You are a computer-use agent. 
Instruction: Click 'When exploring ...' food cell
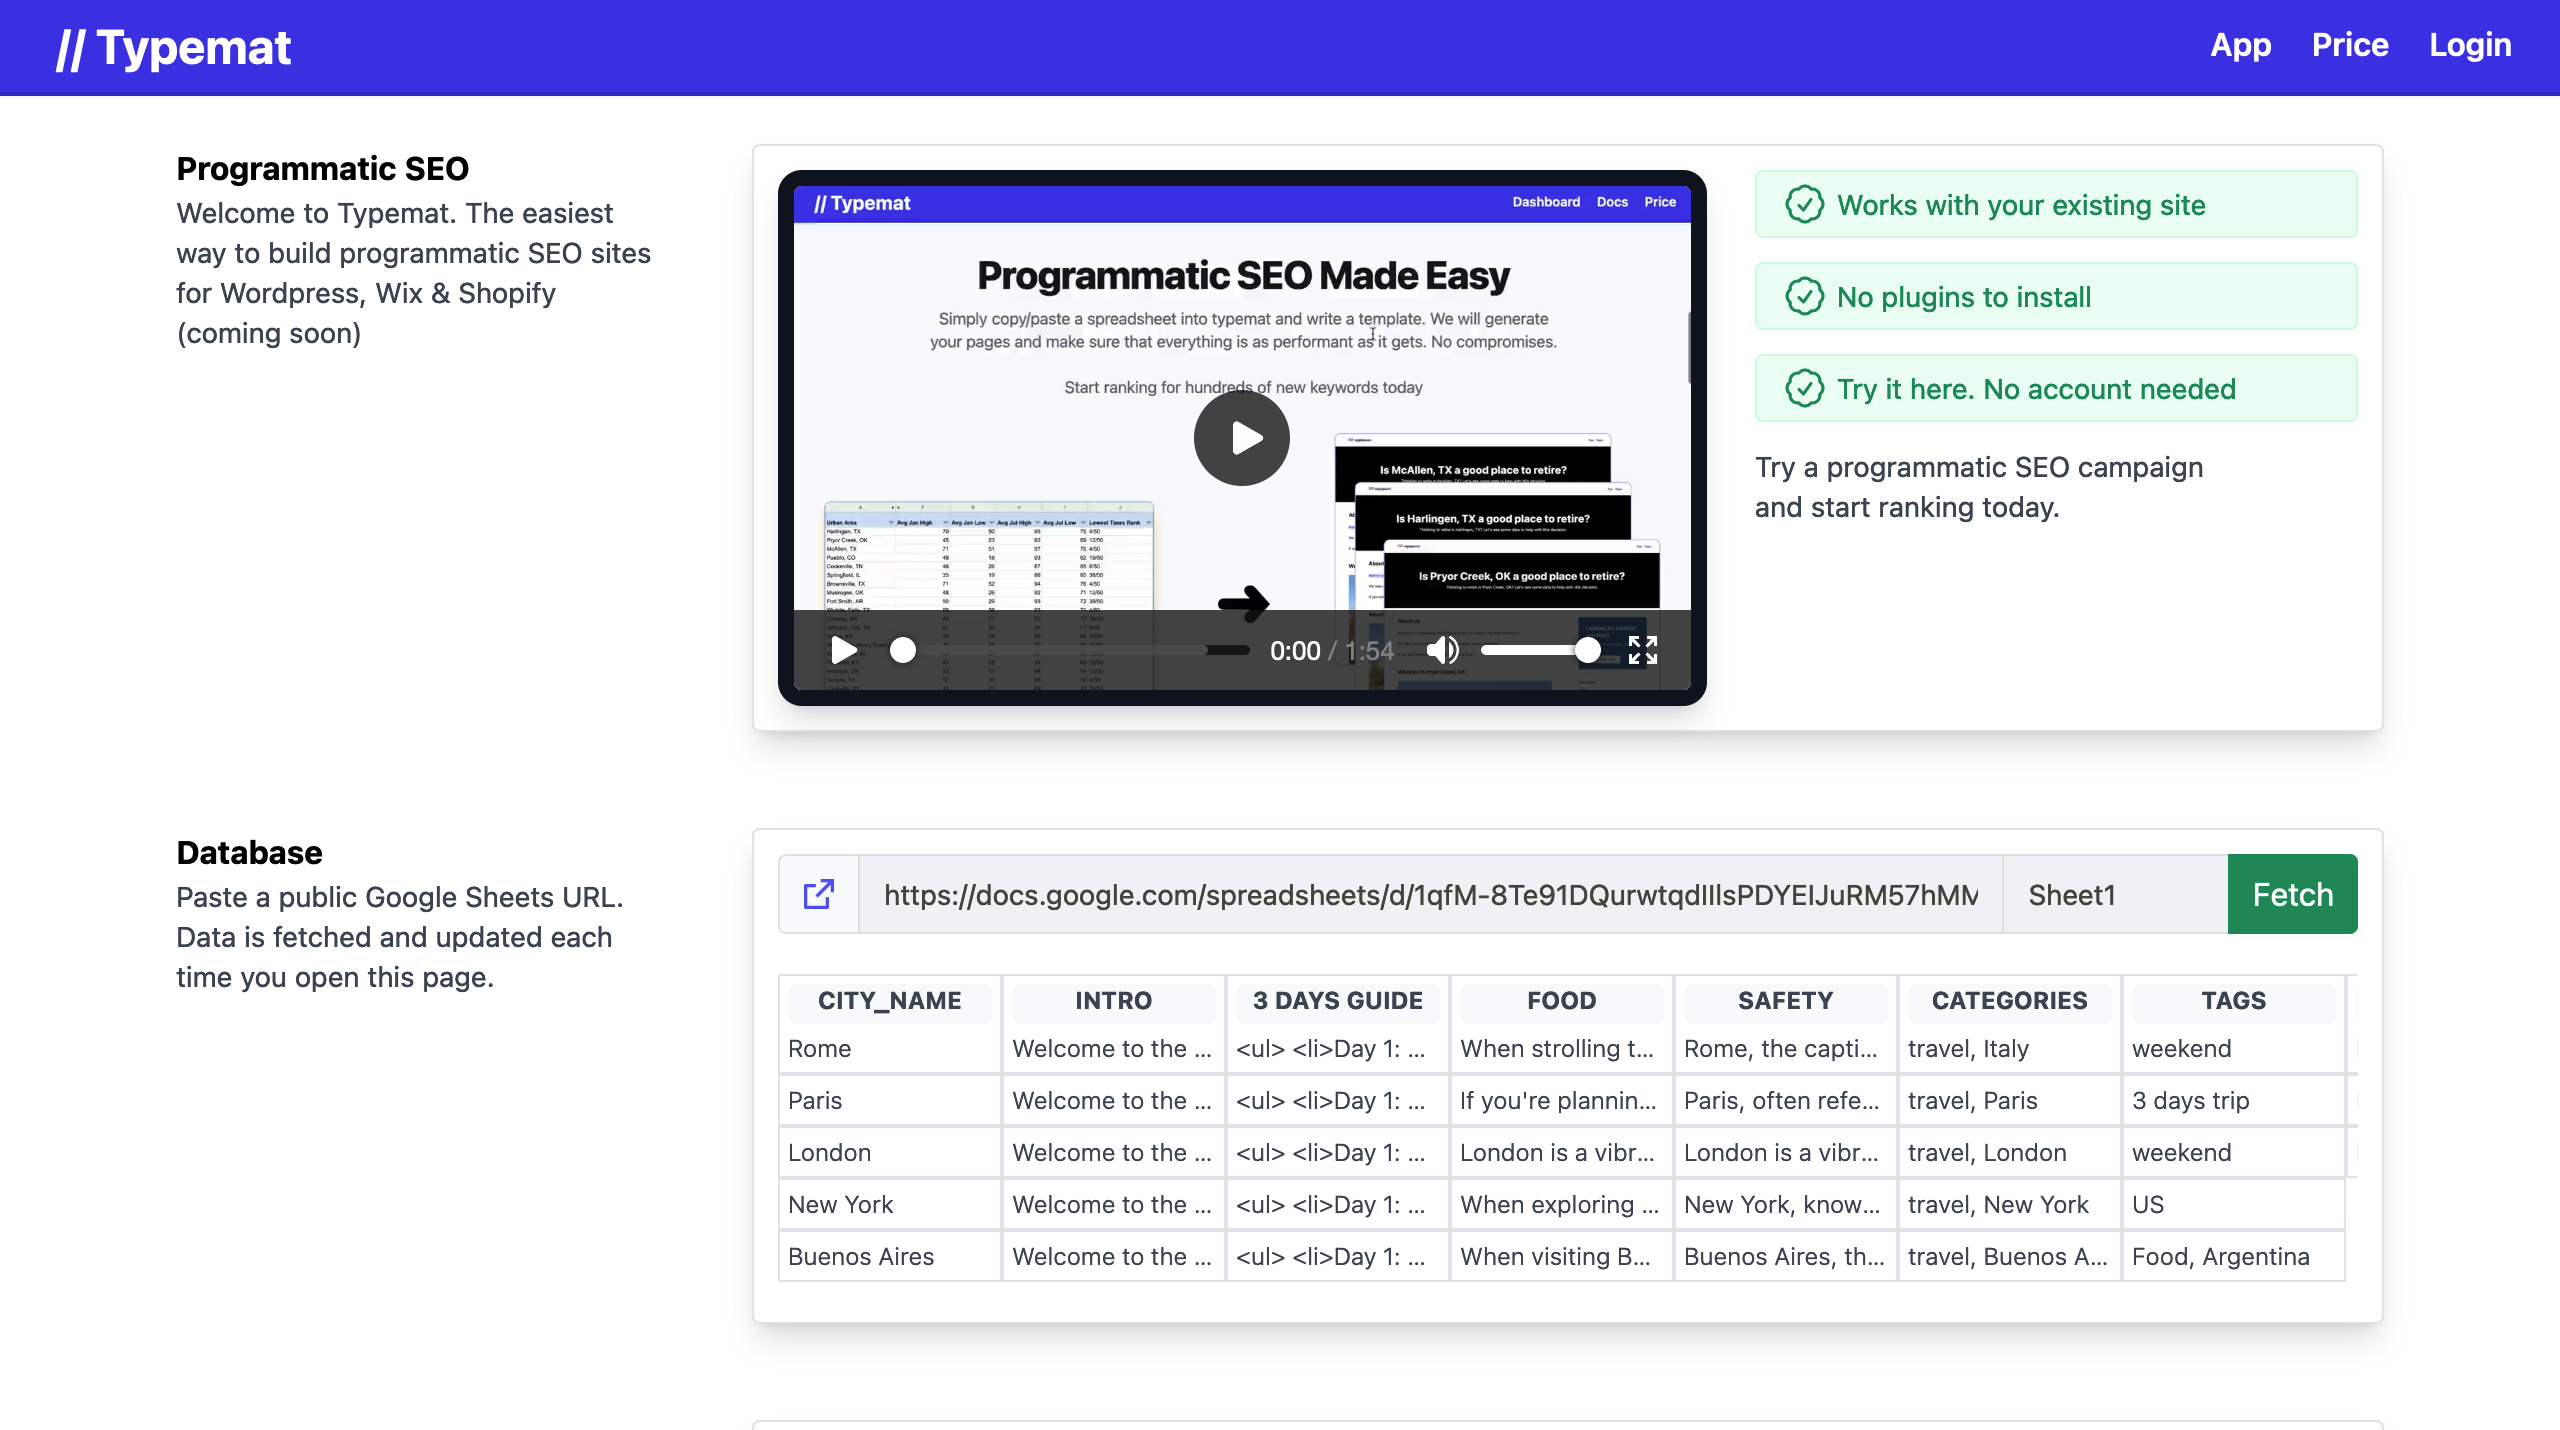[1561, 1205]
